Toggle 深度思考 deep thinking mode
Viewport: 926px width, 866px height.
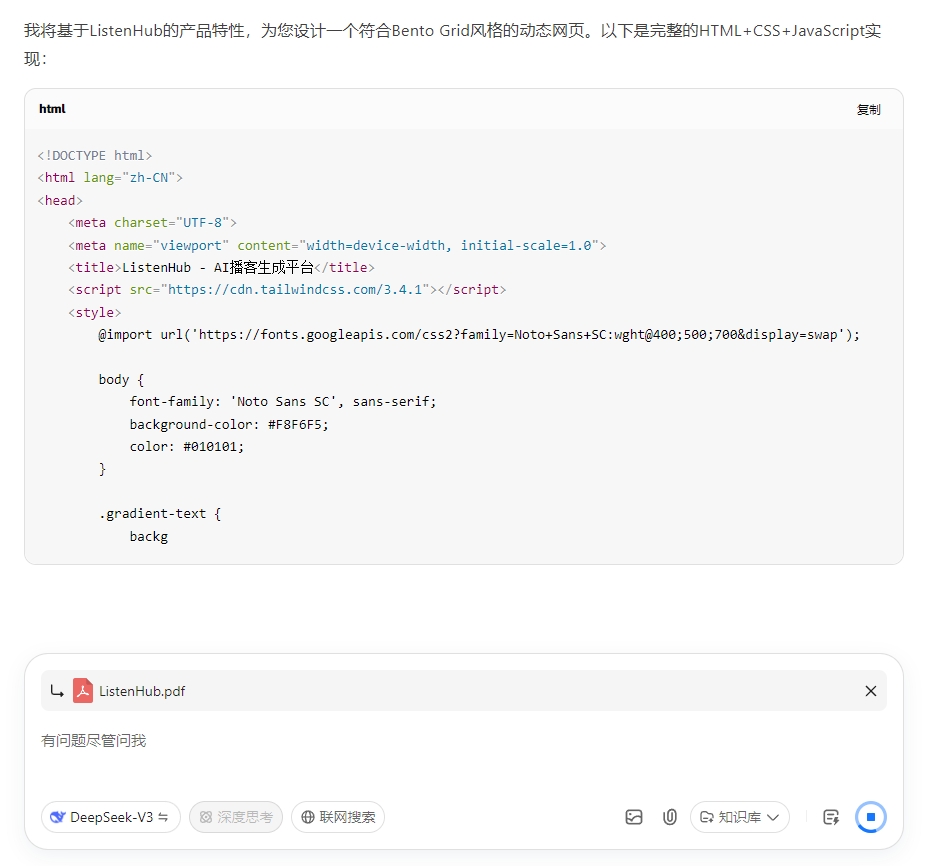click(x=236, y=817)
